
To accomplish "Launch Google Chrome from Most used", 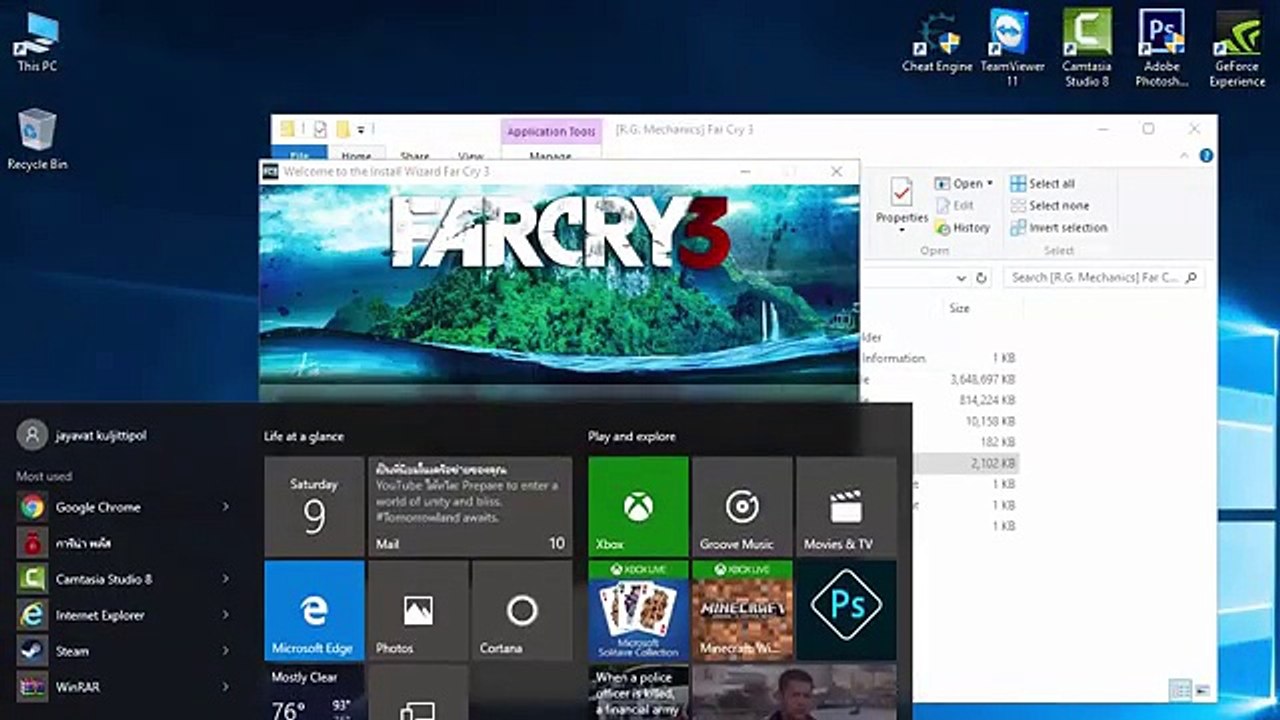I will (124, 507).
